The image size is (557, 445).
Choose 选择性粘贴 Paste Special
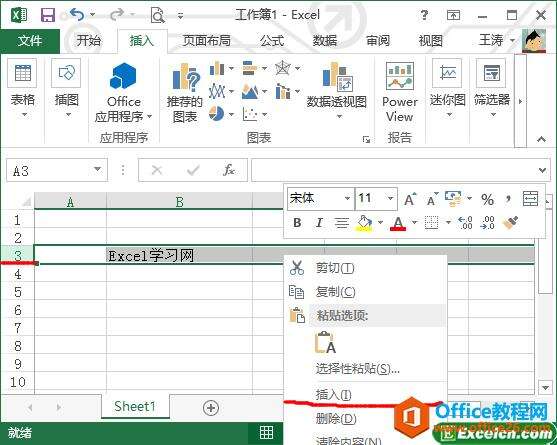pos(365,369)
